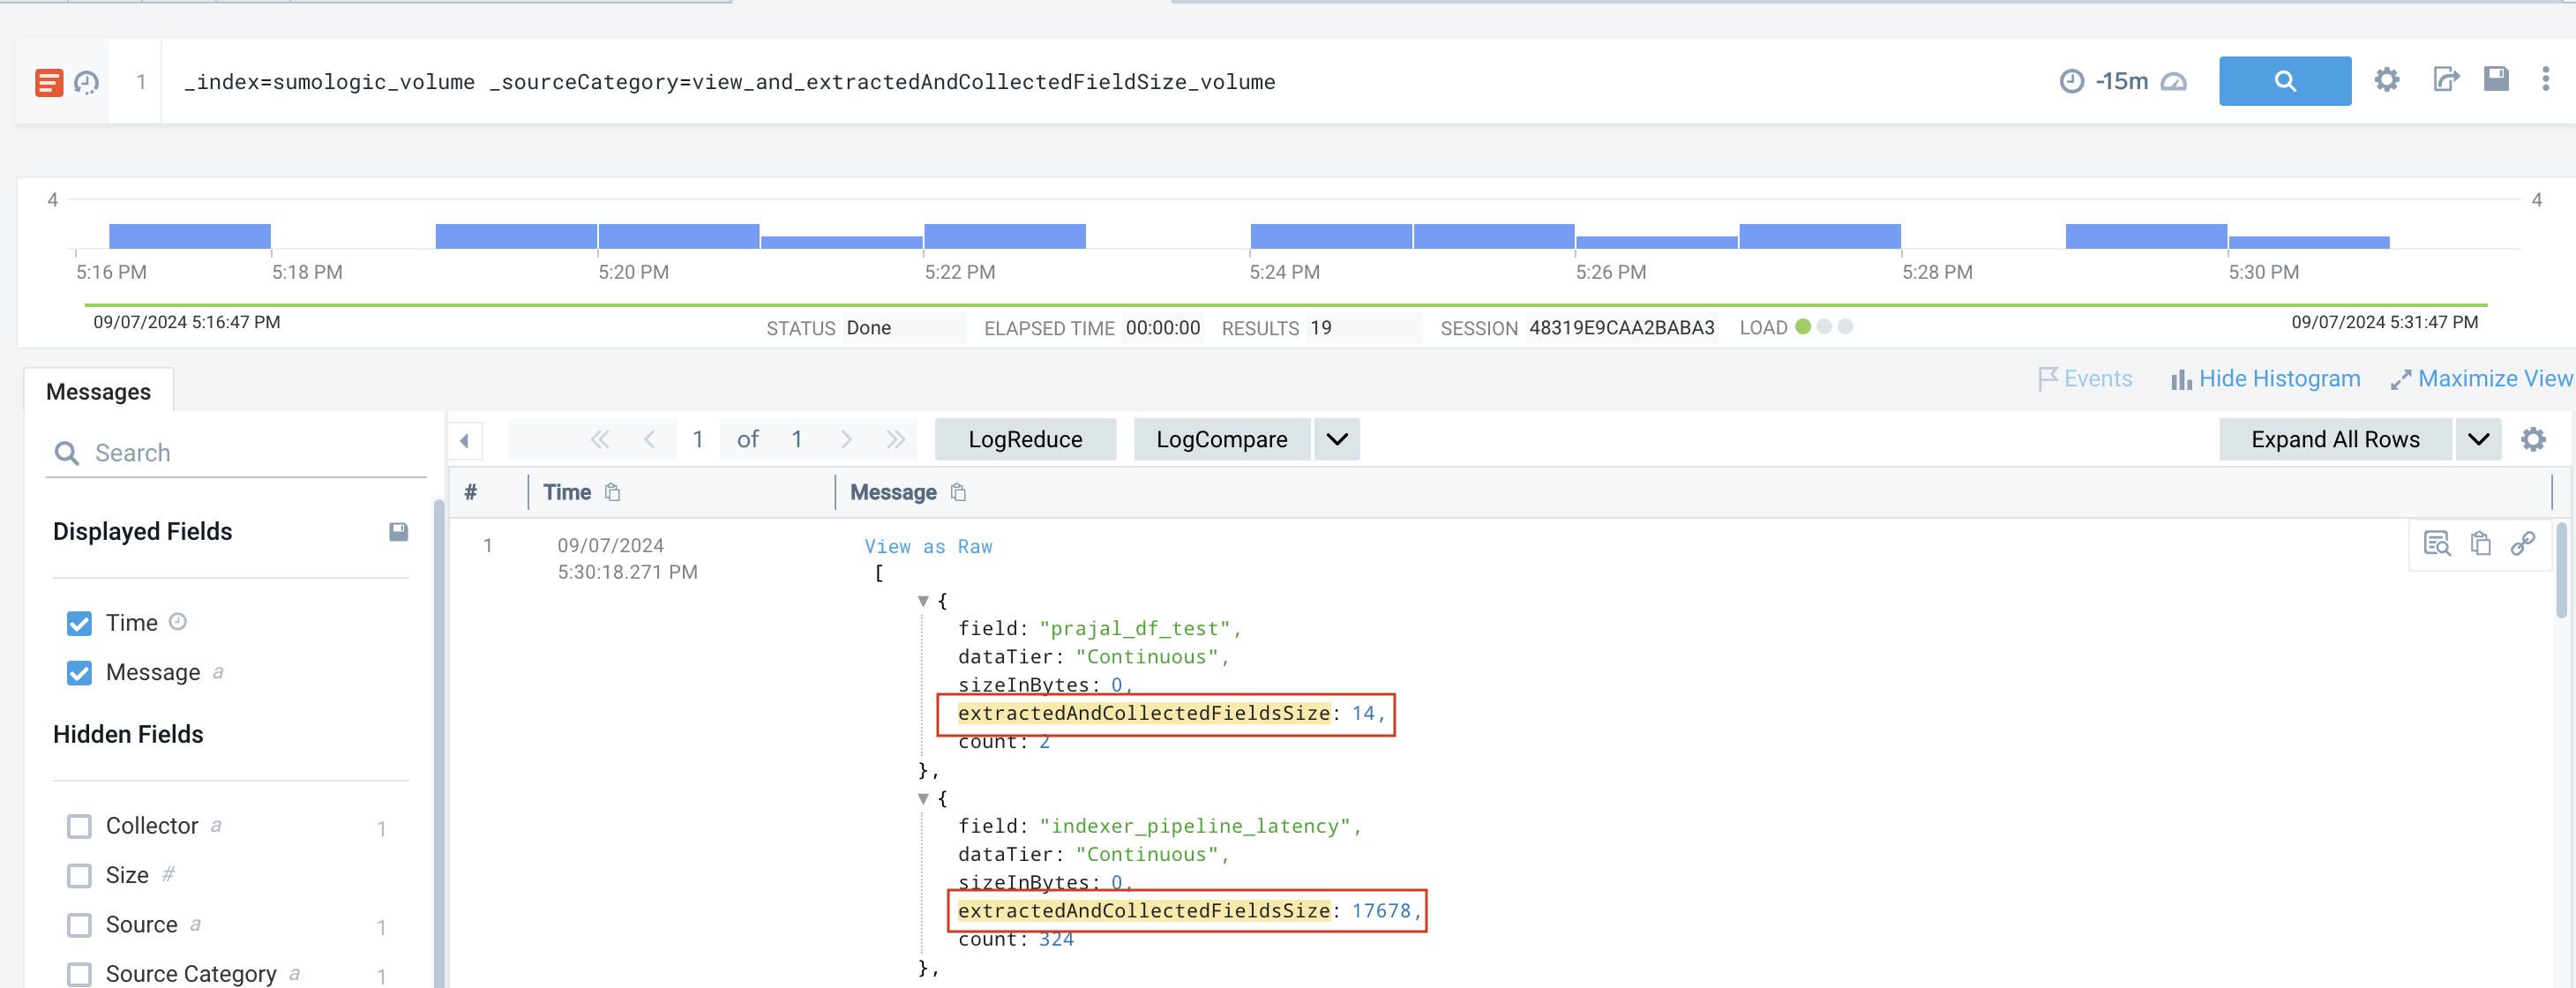The height and width of the screenshot is (988, 2576).
Task: Click the LogReduce button
Action: 1024,439
